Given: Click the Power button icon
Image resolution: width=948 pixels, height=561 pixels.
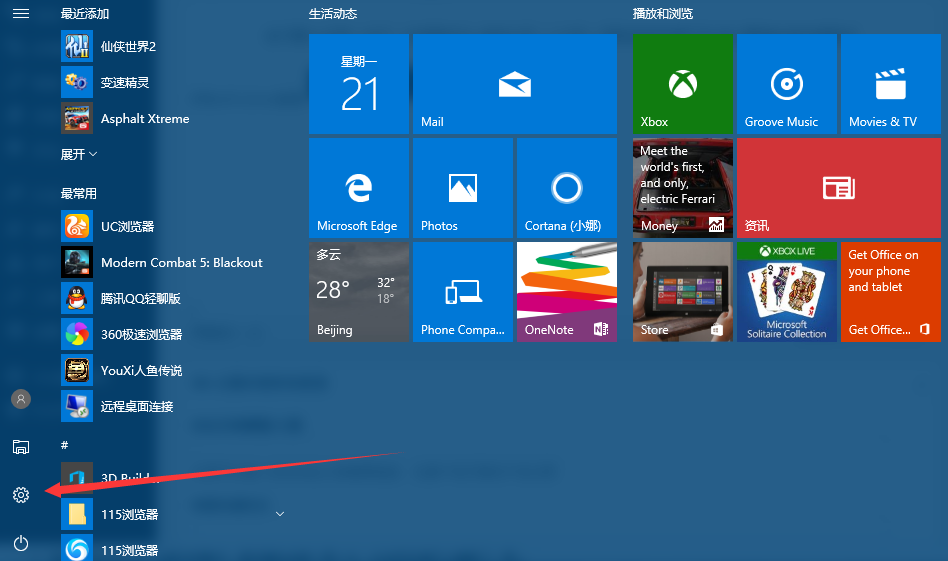Looking at the screenshot, I should tap(21, 543).
